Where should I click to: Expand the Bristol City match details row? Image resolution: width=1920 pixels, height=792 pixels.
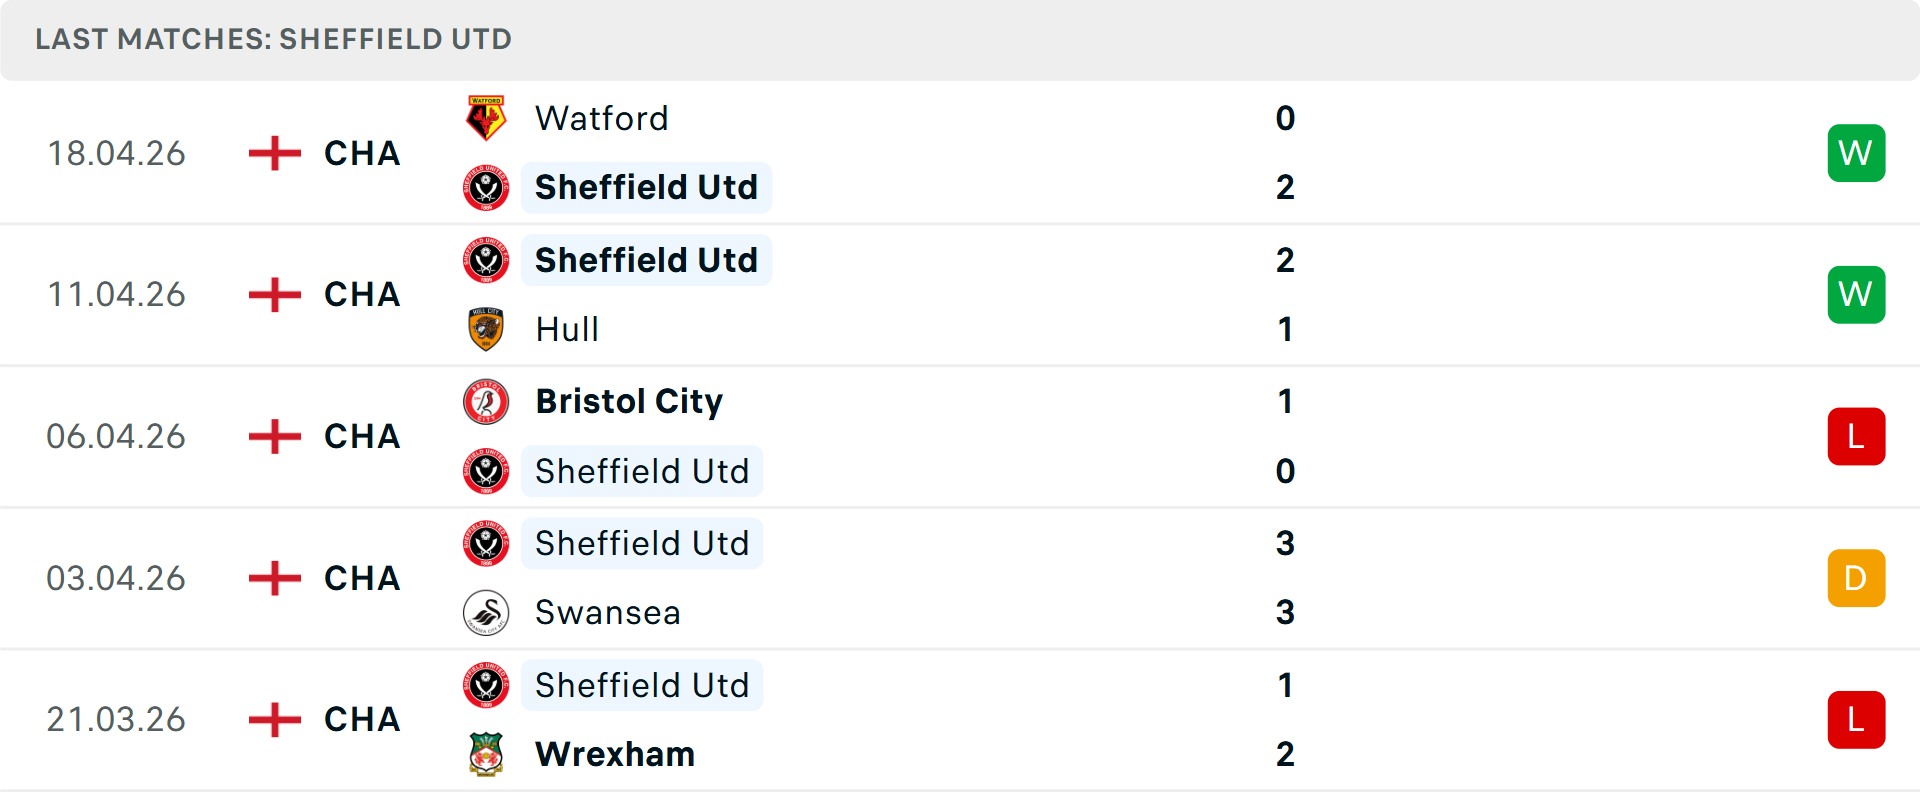point(960,436)
